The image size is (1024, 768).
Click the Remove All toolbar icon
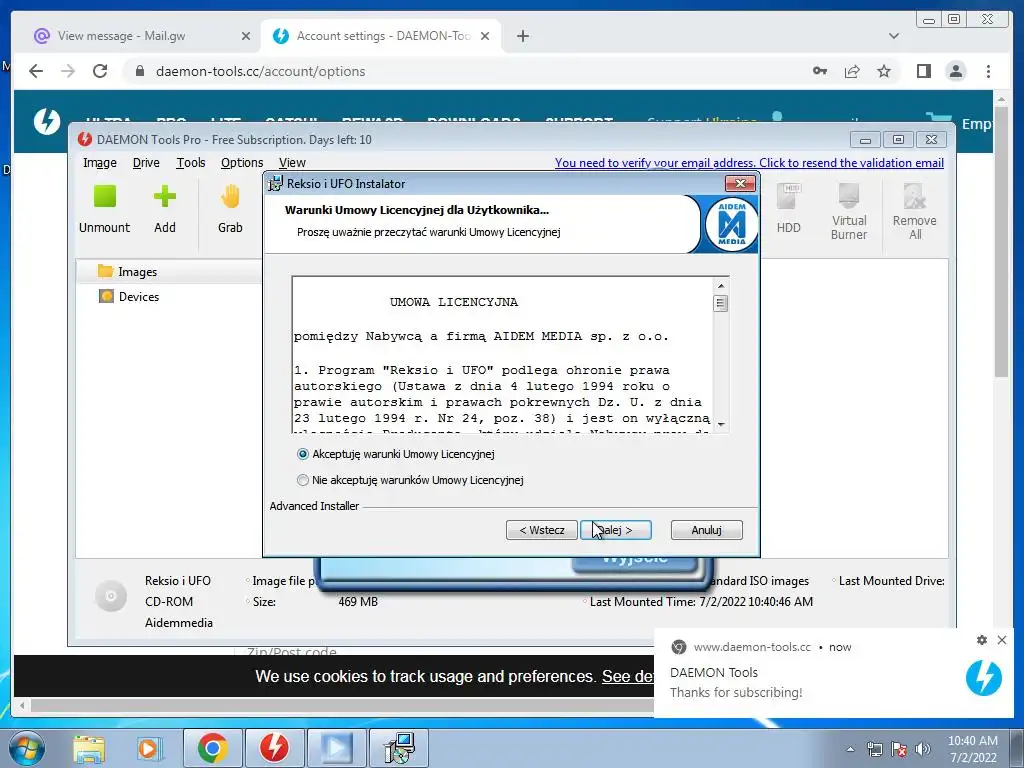(x=914, y=196)
